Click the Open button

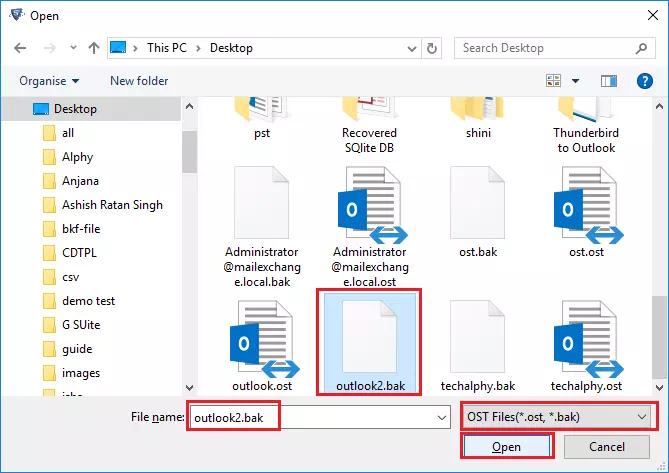506,447
